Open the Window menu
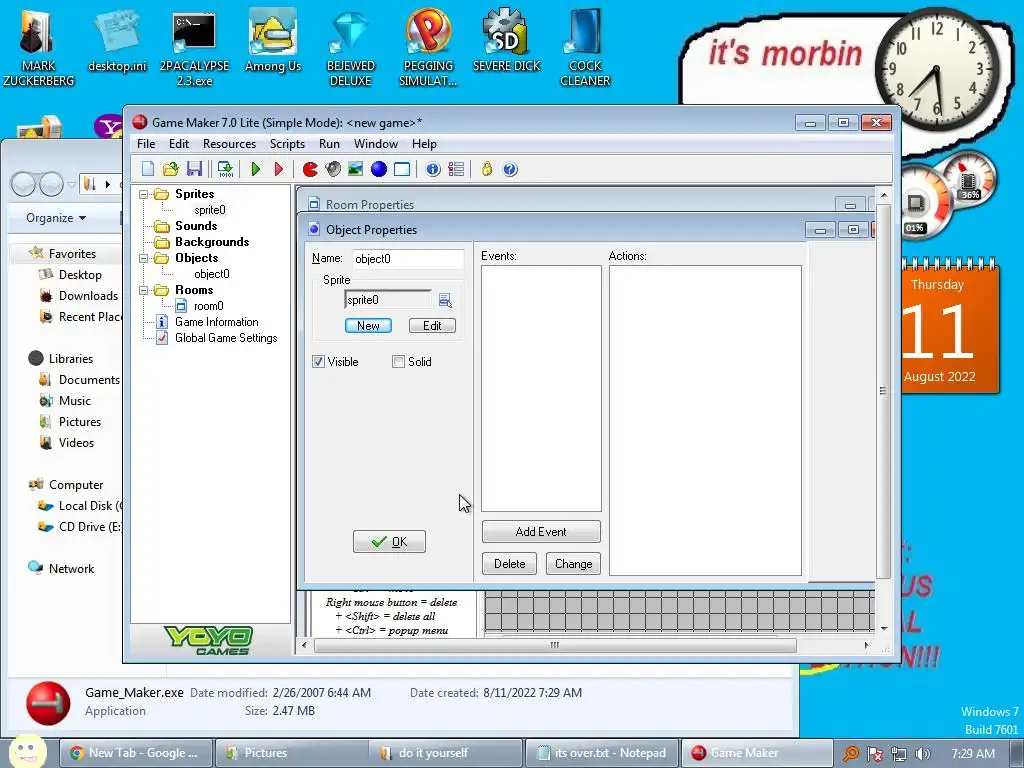The height and width of the screenshot is (768, 1024). pyautogui.click(x=376, y=144)
